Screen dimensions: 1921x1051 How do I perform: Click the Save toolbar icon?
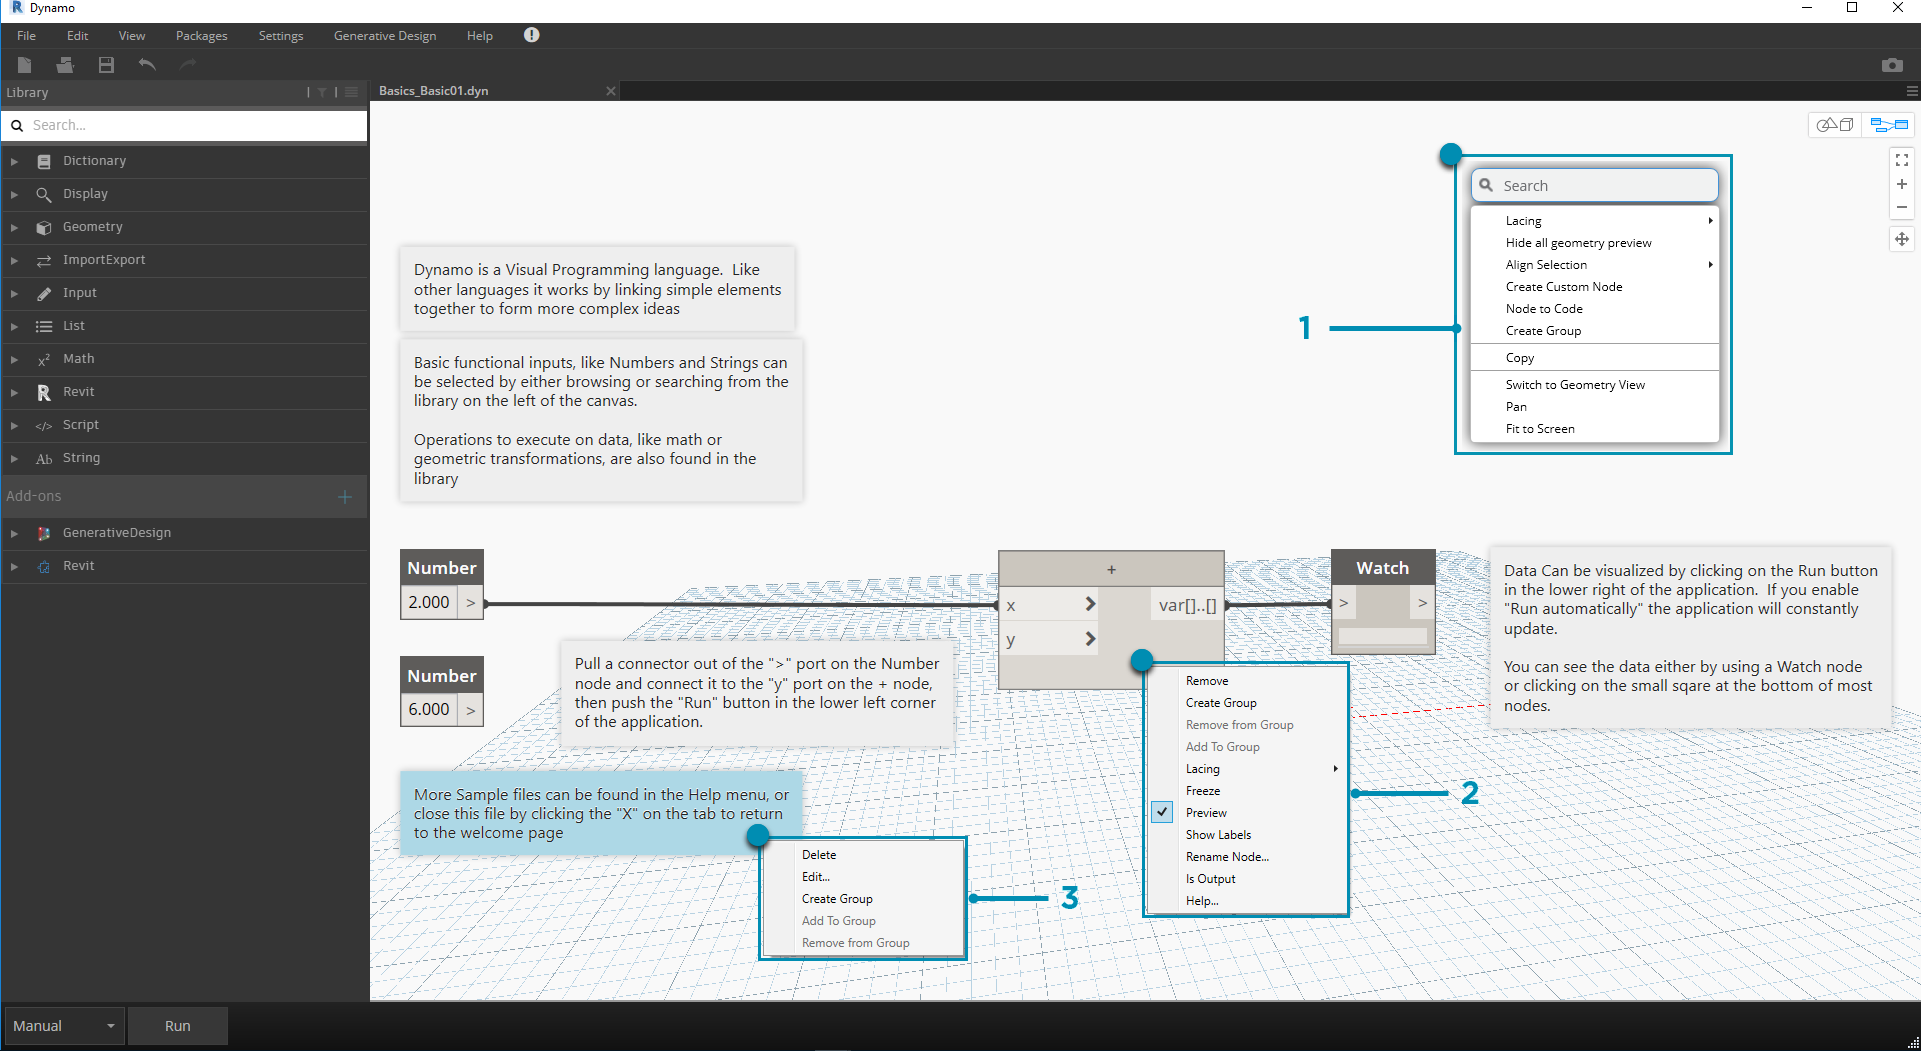[x=106, y=65]
